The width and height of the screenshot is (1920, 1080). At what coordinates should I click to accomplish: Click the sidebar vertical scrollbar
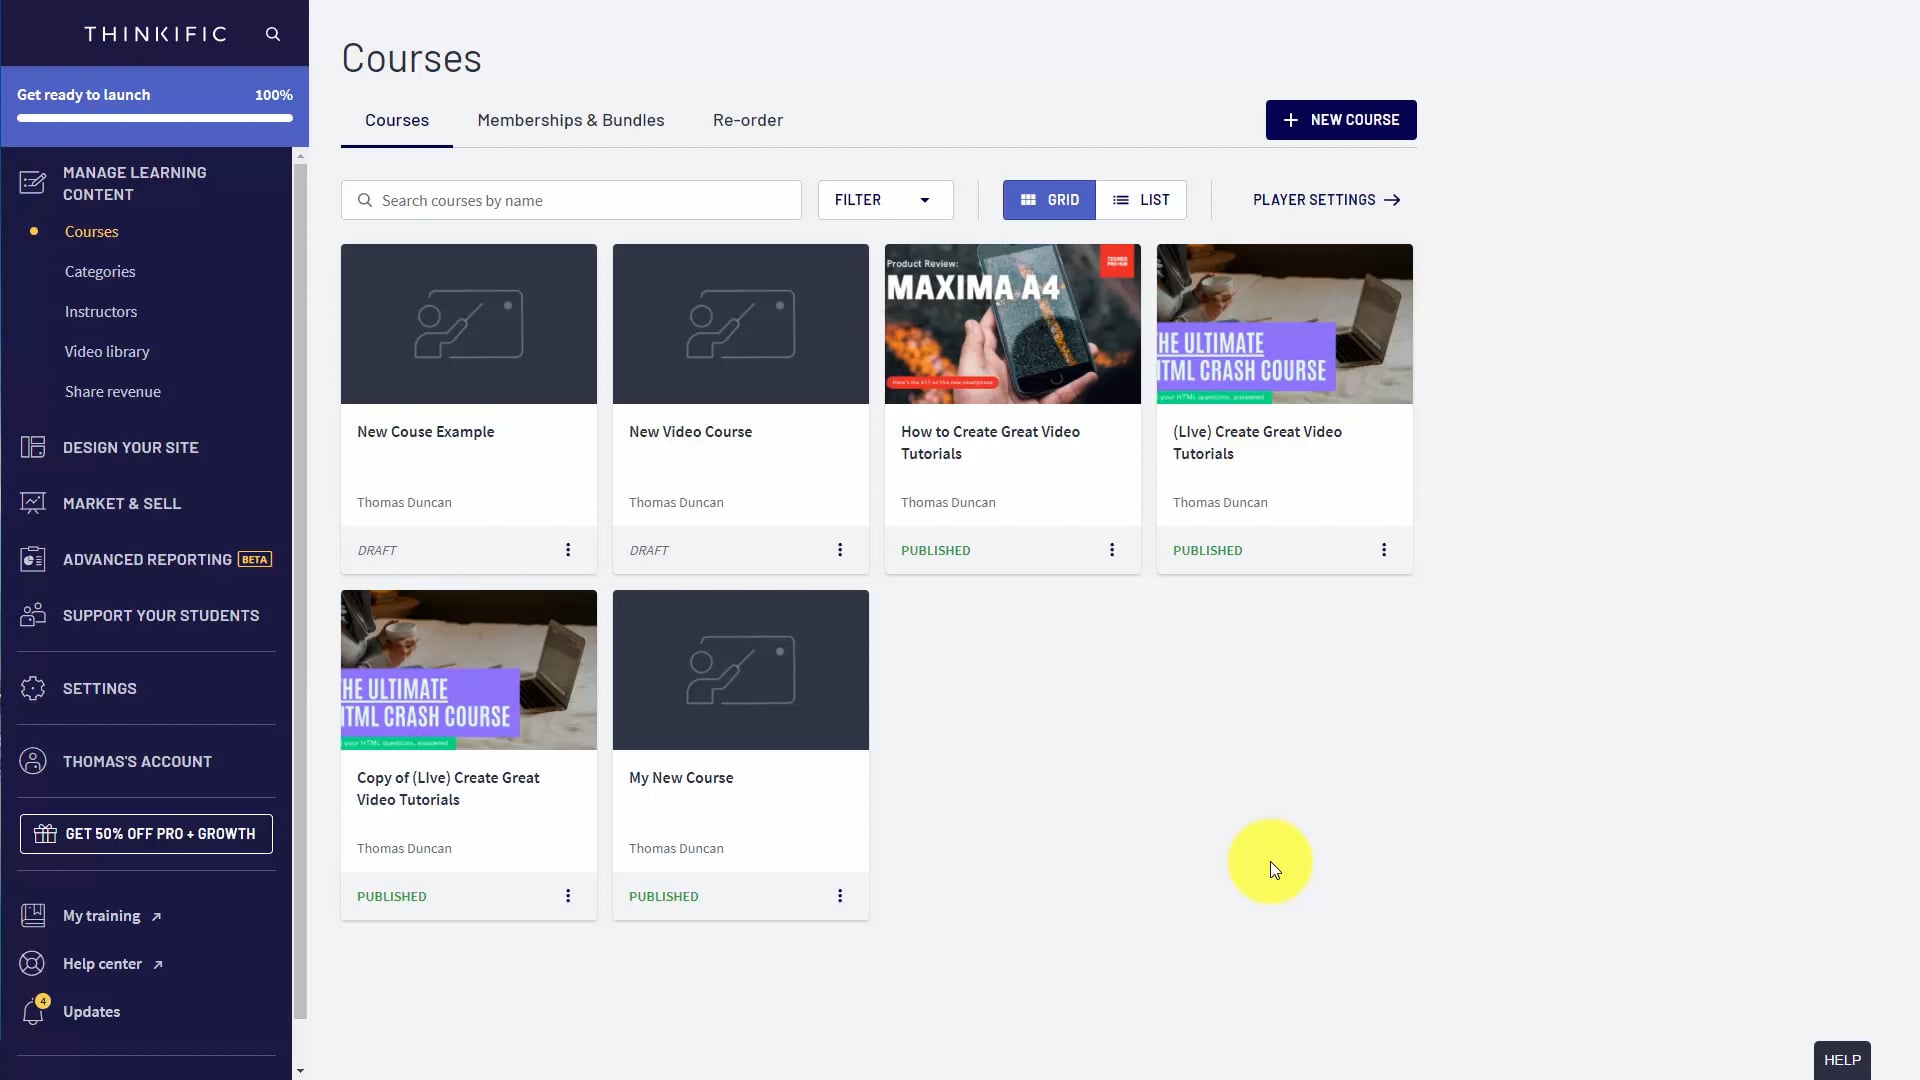point(300,590)
